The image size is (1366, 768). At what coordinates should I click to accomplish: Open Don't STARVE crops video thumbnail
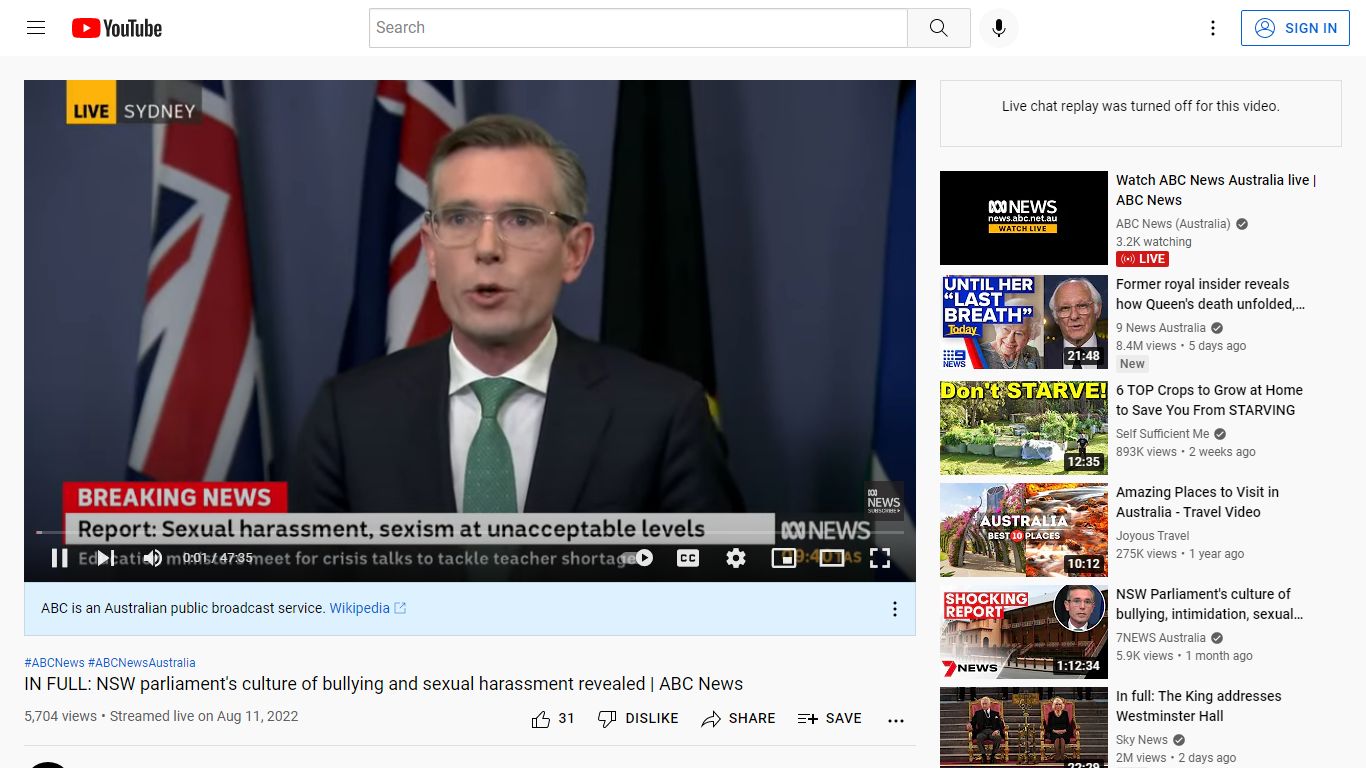[x=1024, y=428]
